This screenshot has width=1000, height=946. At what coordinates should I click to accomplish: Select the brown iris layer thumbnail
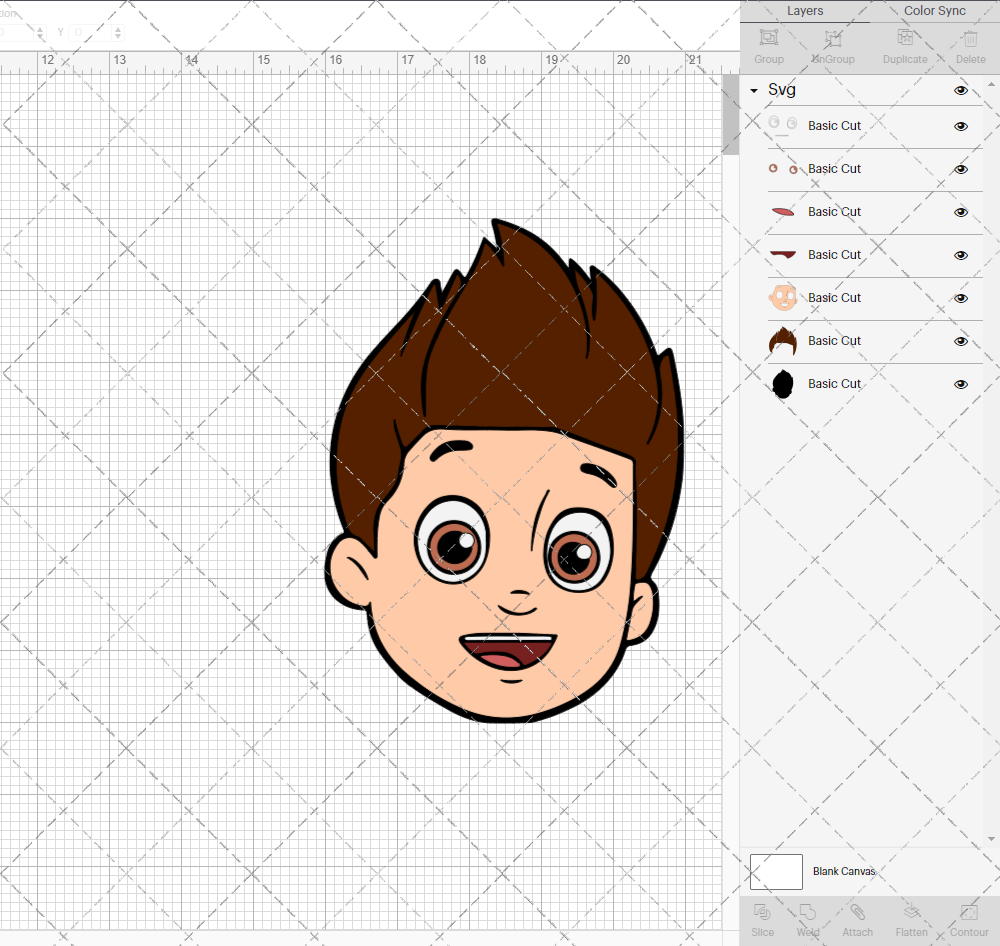pyautogui.click(x=783, y=169)
